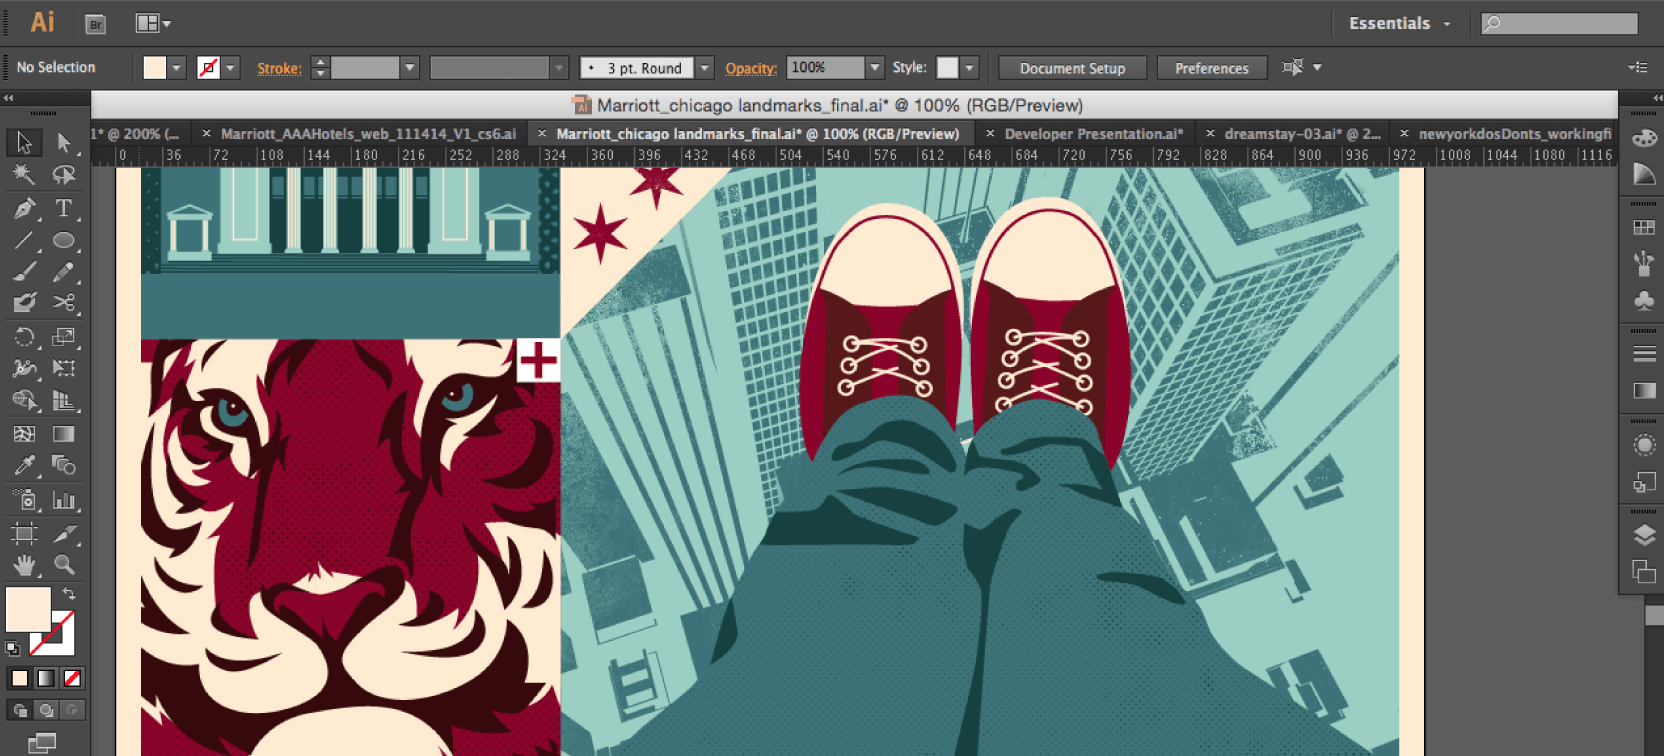Select the Selection tool (black arrow)
Image resolution: width=1664 pixels, height=756 pixels.
tap(24, 143)
